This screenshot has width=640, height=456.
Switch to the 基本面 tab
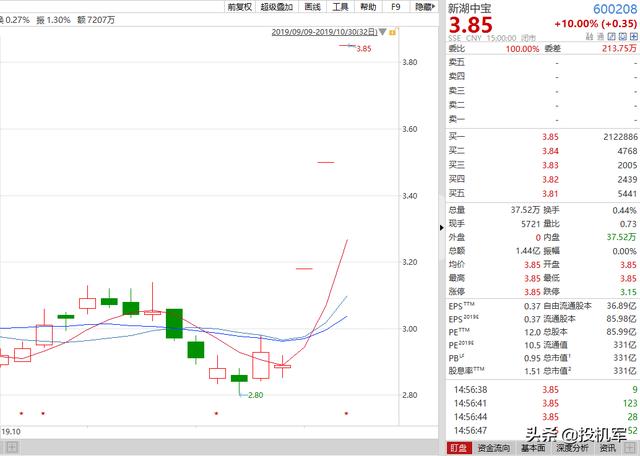click(x=533, y=448)
